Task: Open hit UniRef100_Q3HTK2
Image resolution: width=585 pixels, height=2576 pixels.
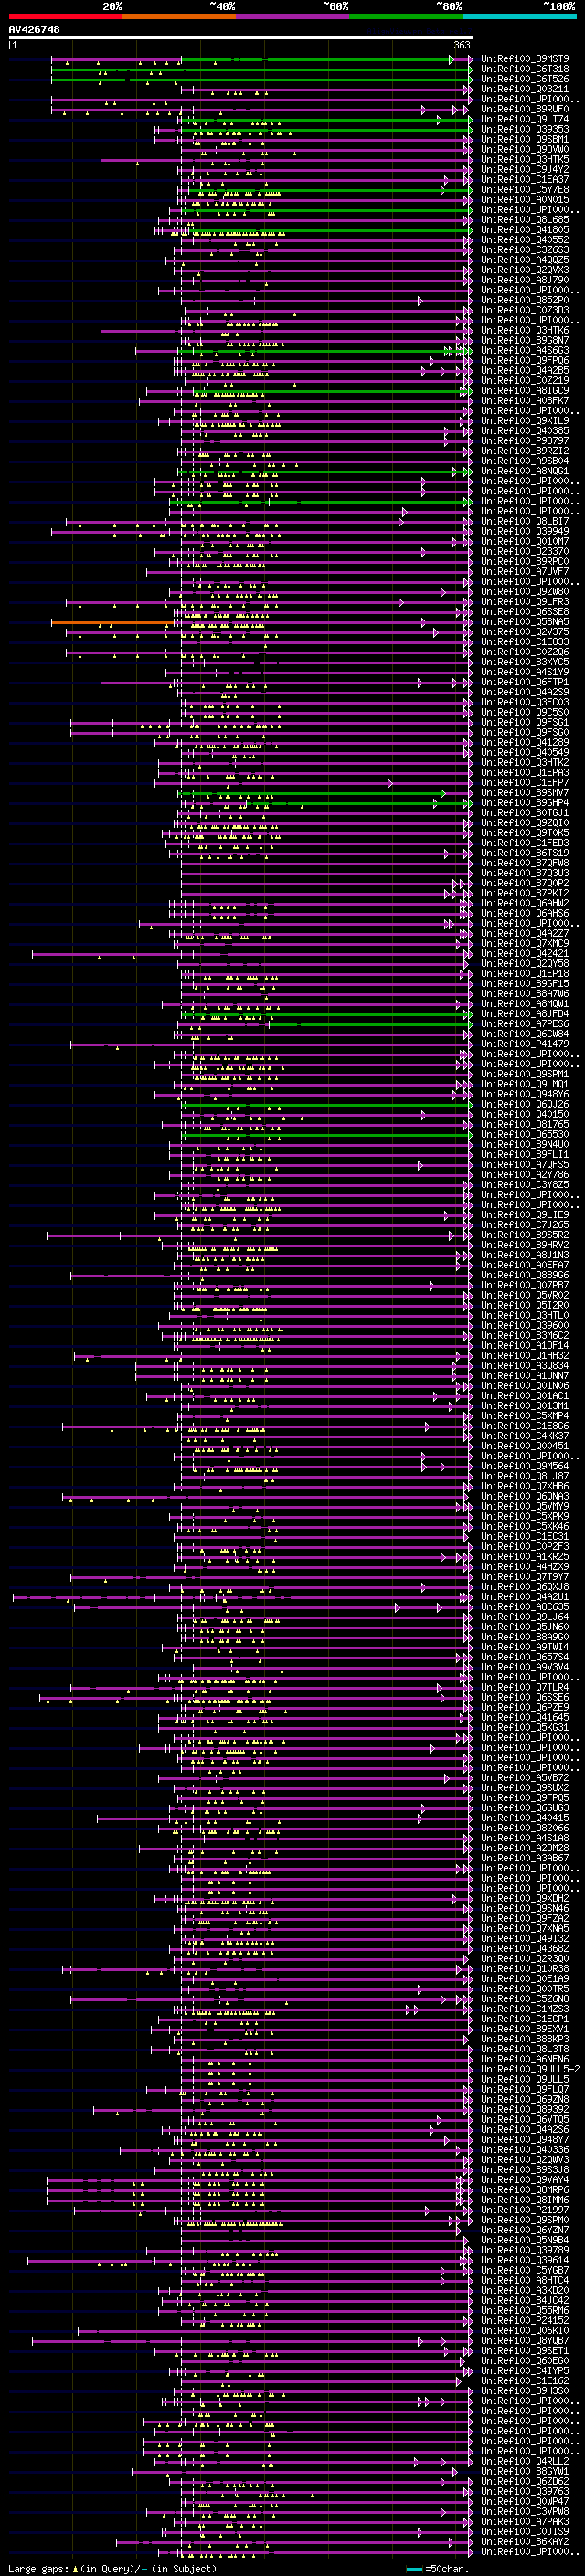Action: (x=525, y=762)
